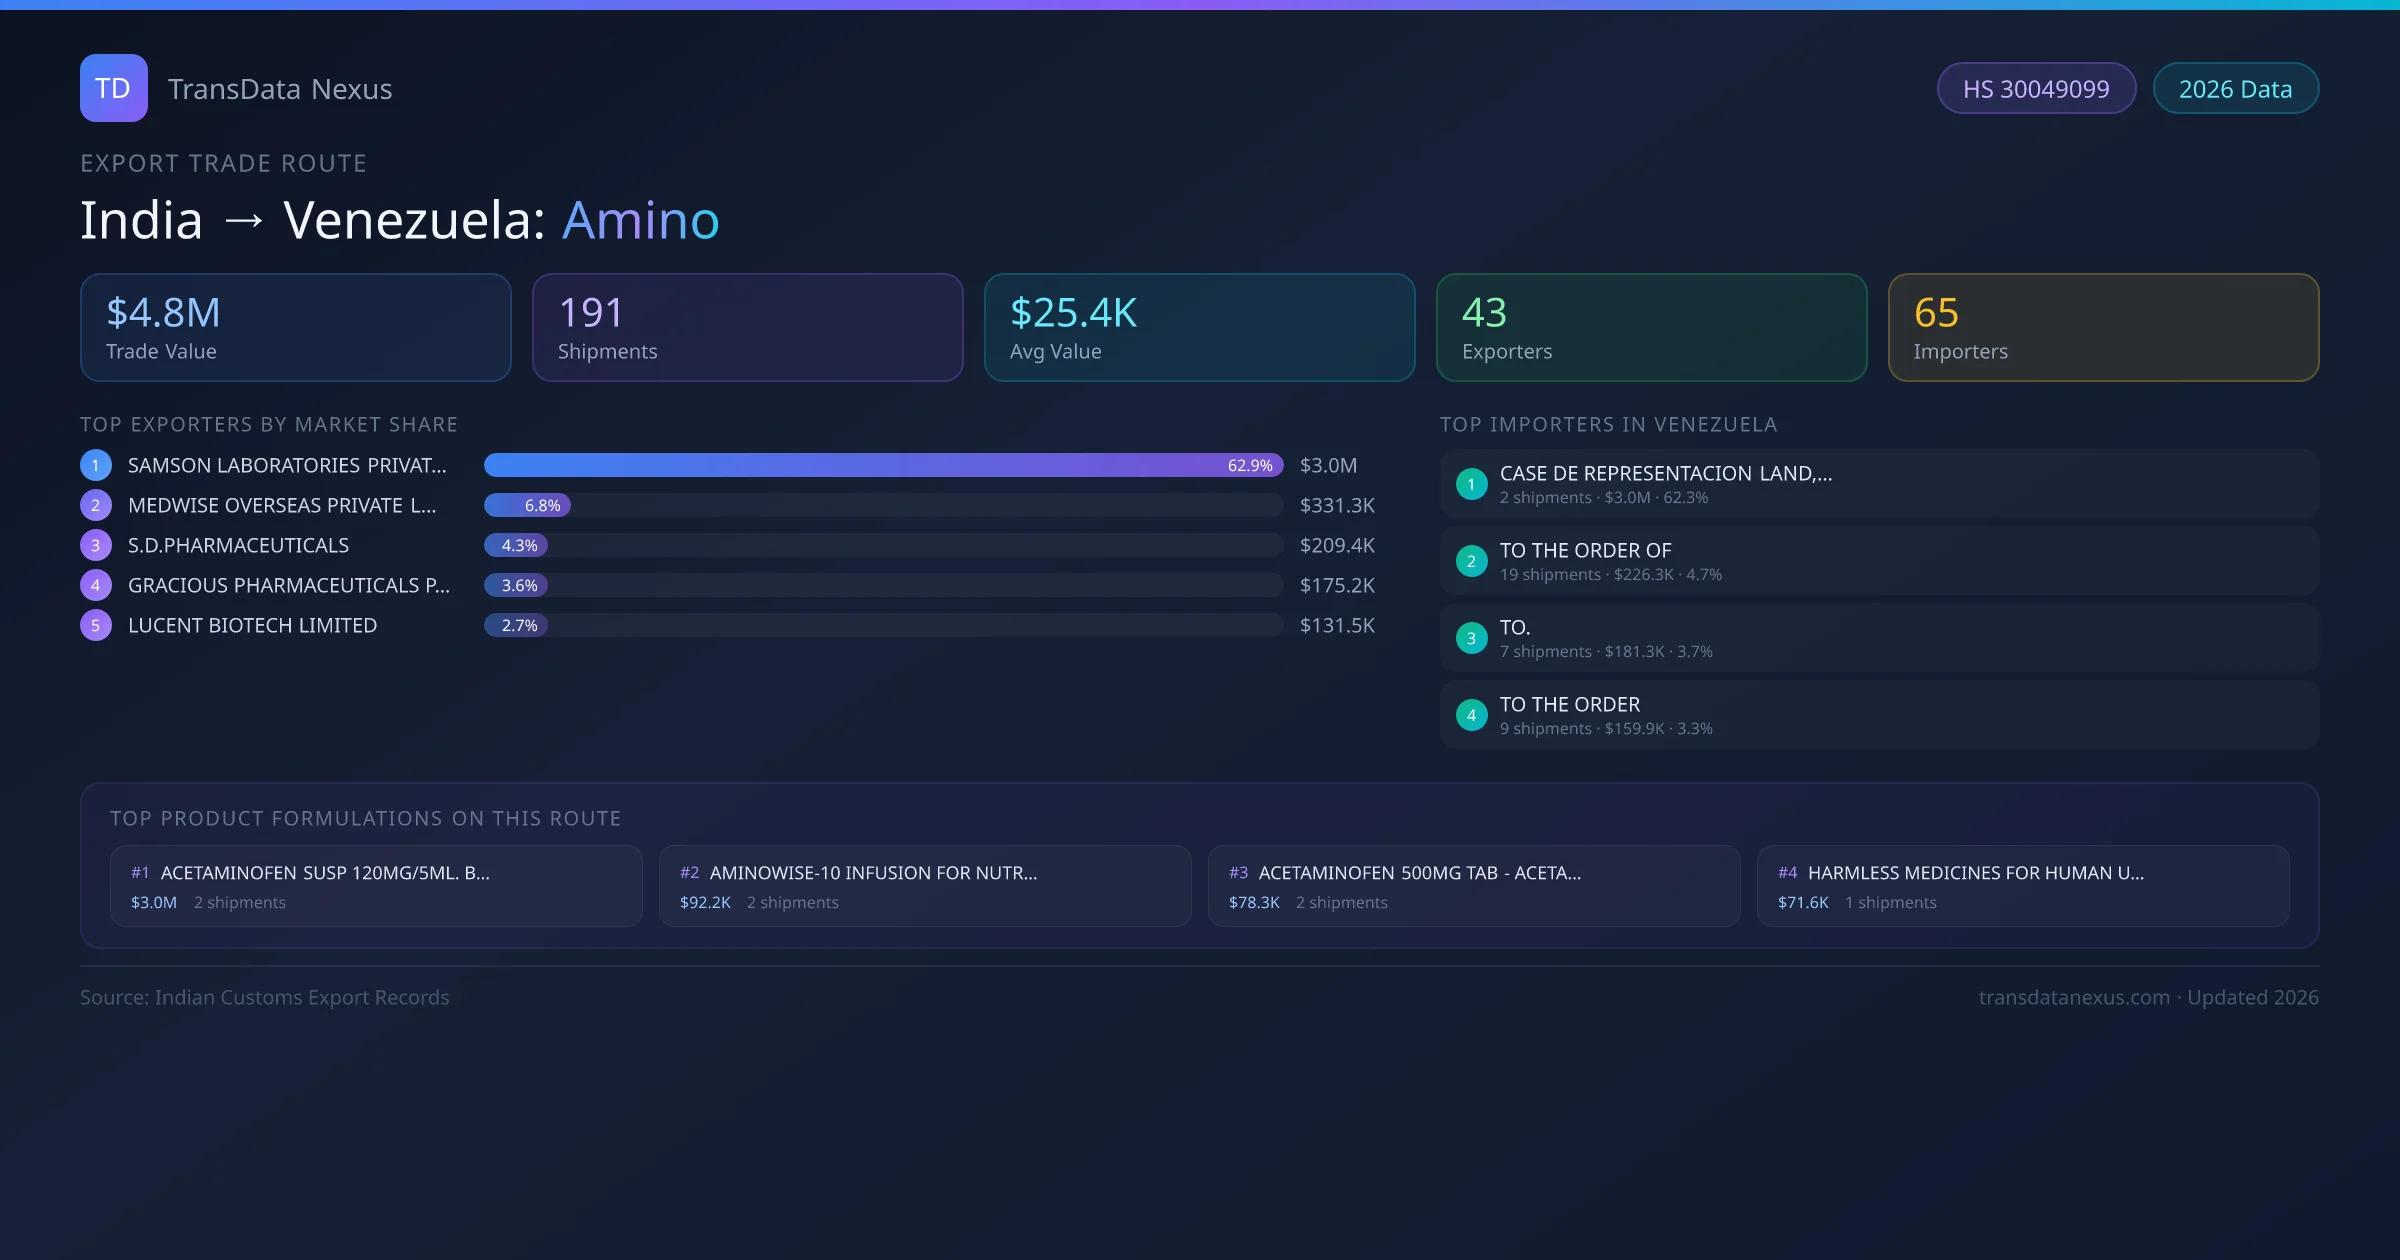Open the $4.8M Trade Value card
The height and width of the screenshot is (1260, 2400).
pyautogui.click(x=295, y=327)
